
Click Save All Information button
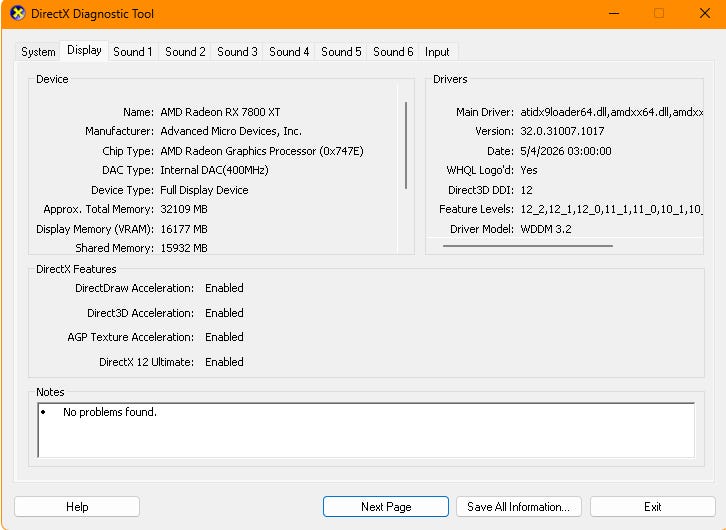coord(519,507)
